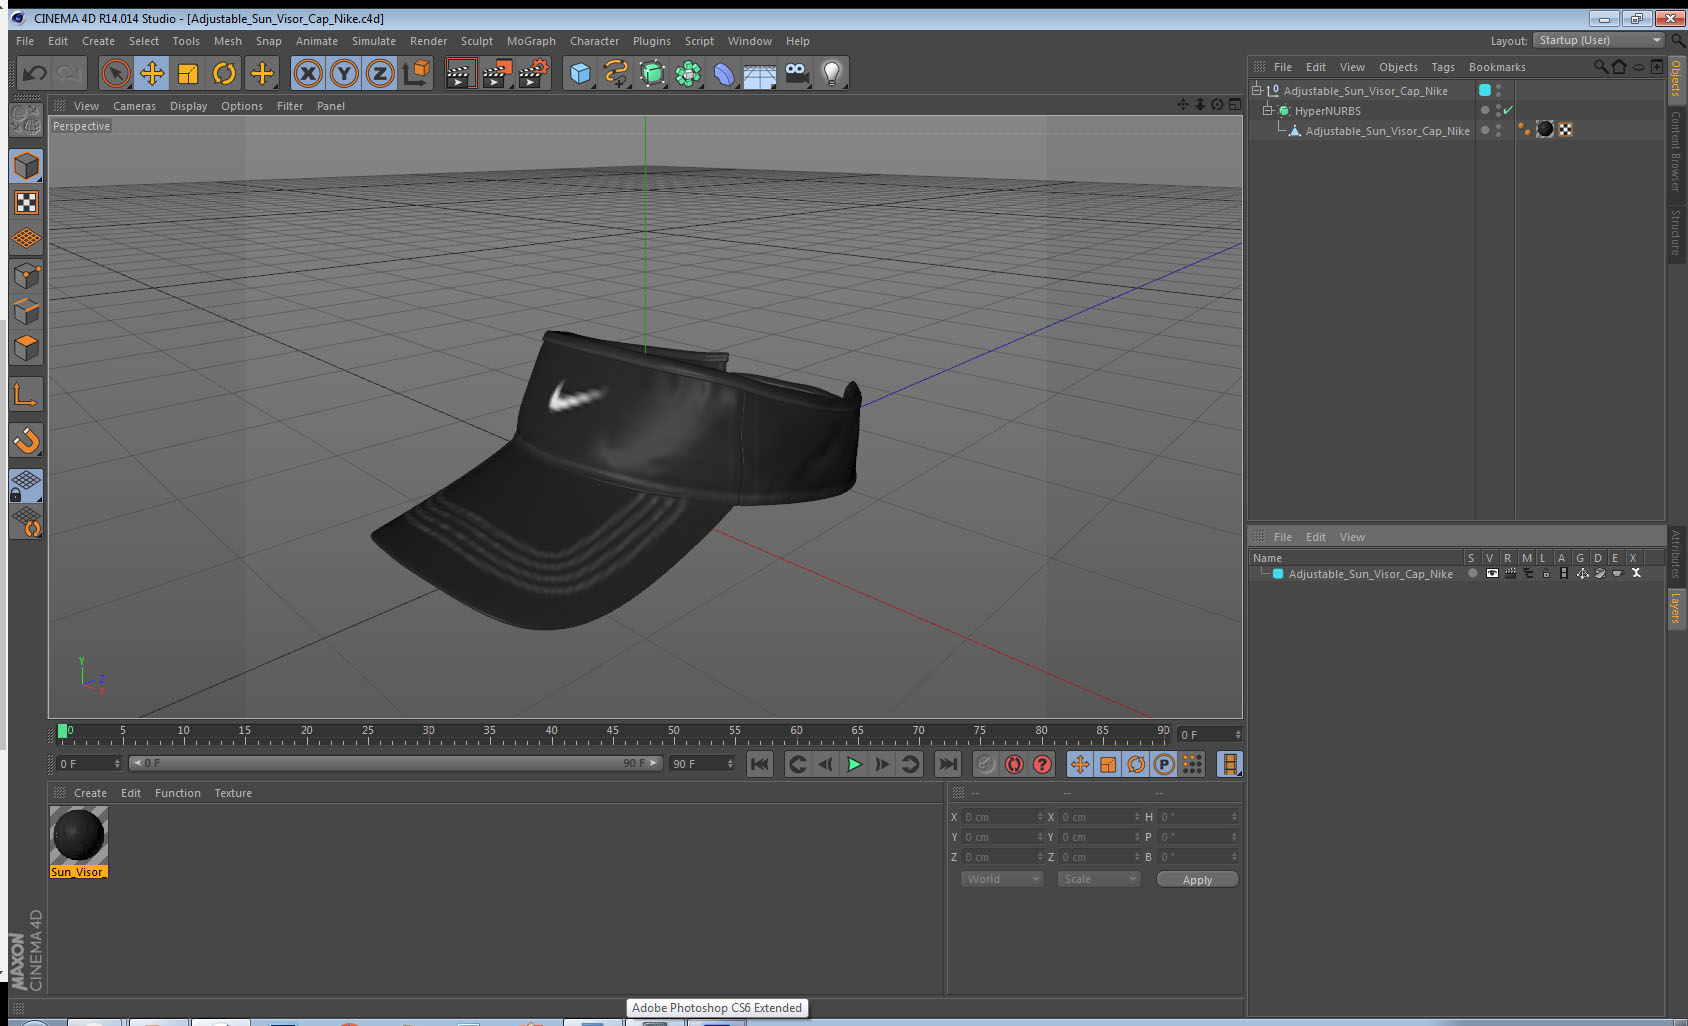Toggle layer Solo dot
The image size is (1688, 1026).
pyautogui.click(x=1473, y=574)
